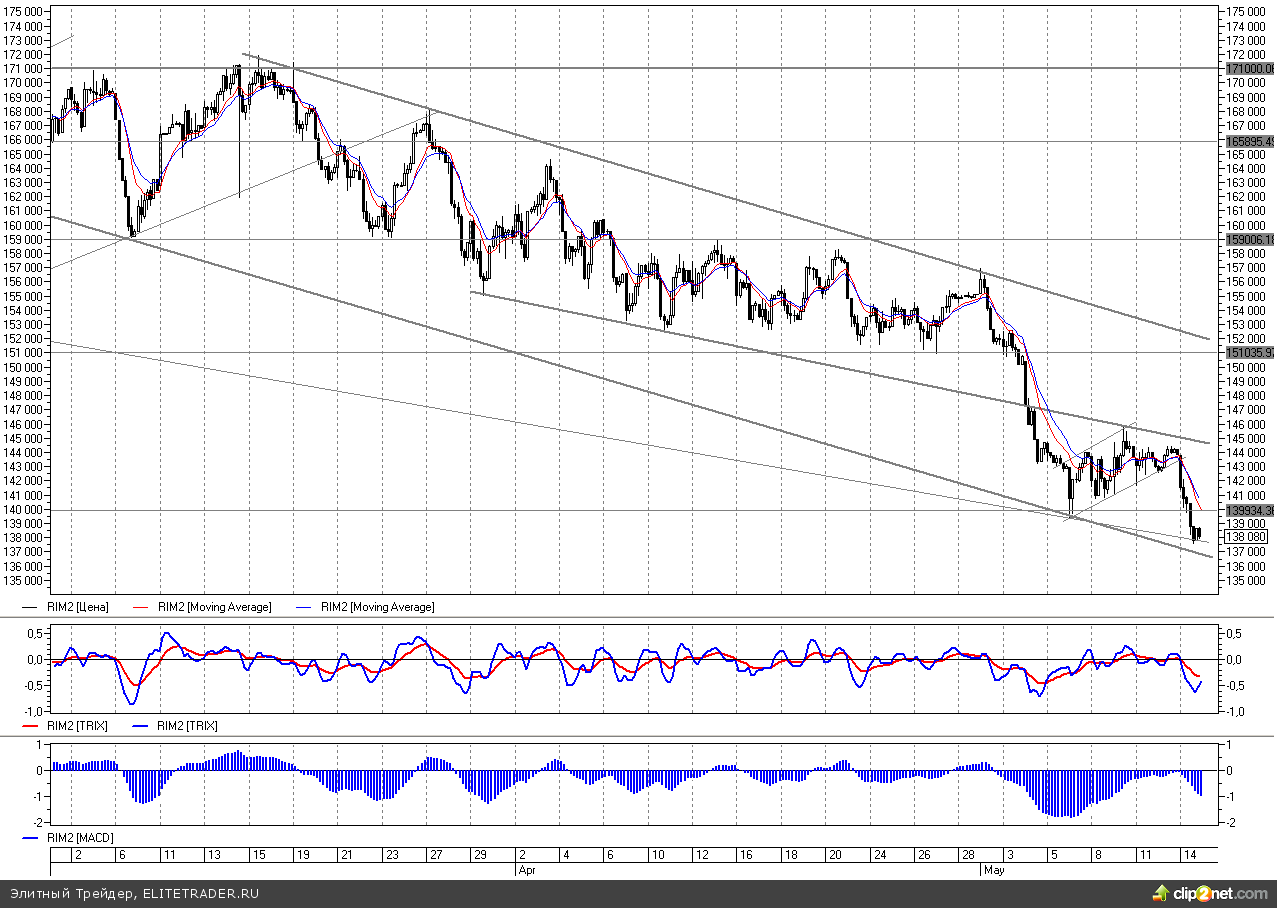Click the Apr month label on the time axis
Image resolution: width=1277 pixels, height=908 pixels.
[526, 870]
